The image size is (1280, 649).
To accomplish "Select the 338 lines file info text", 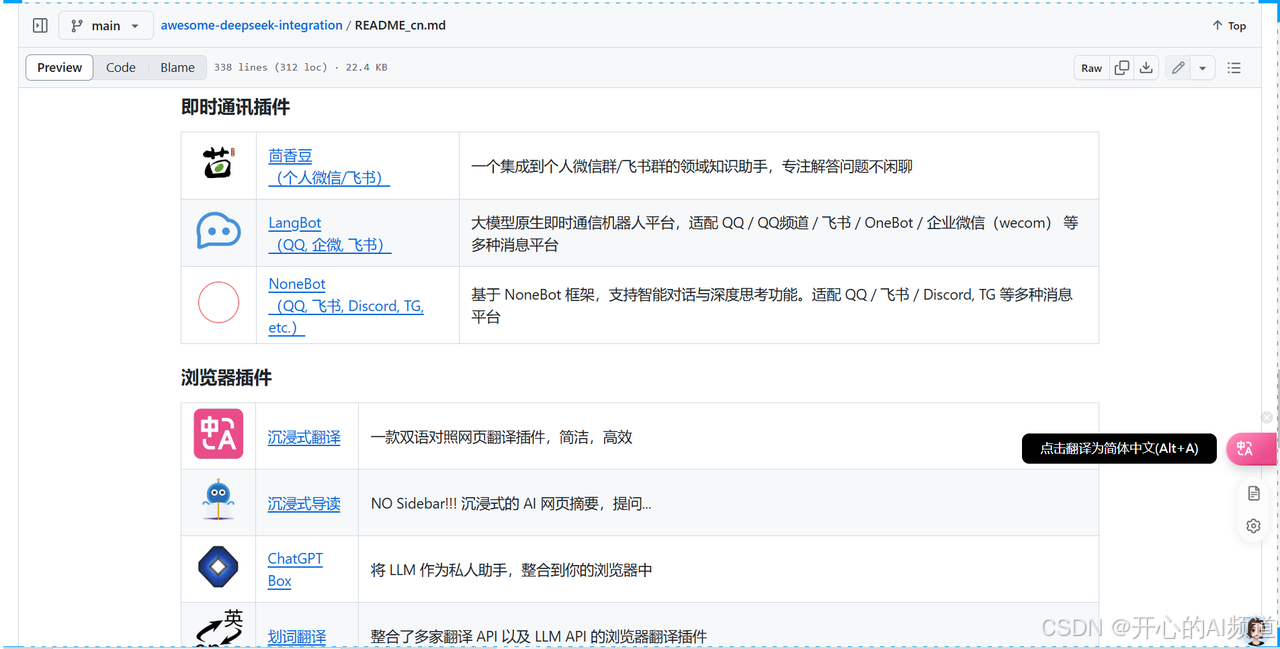I will (x=301, y=68).
